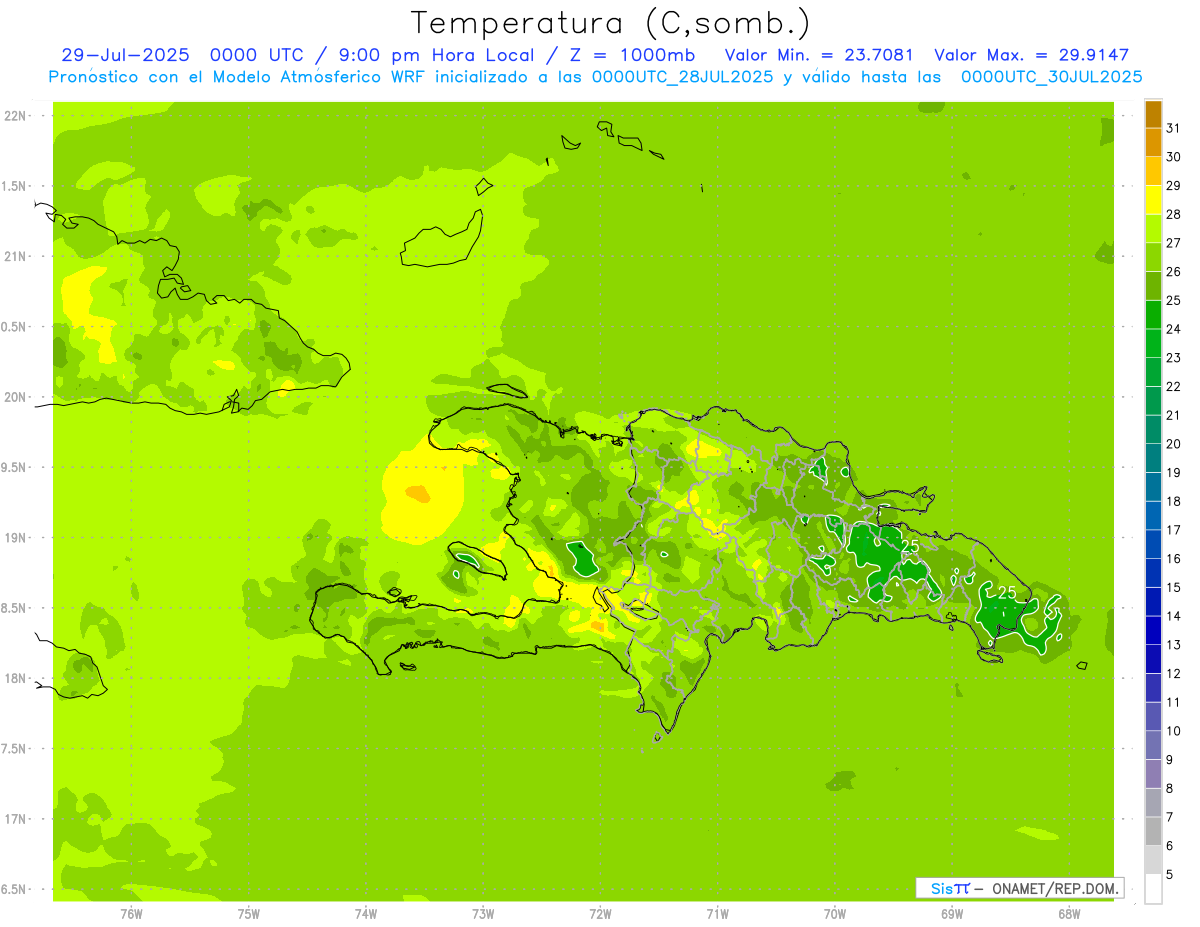The width and height of the screenshot is (1200, 927).
Task: Click the gray legend swatch between 6 and 7
Action: pyautogui.click(x=1153, y=831)
